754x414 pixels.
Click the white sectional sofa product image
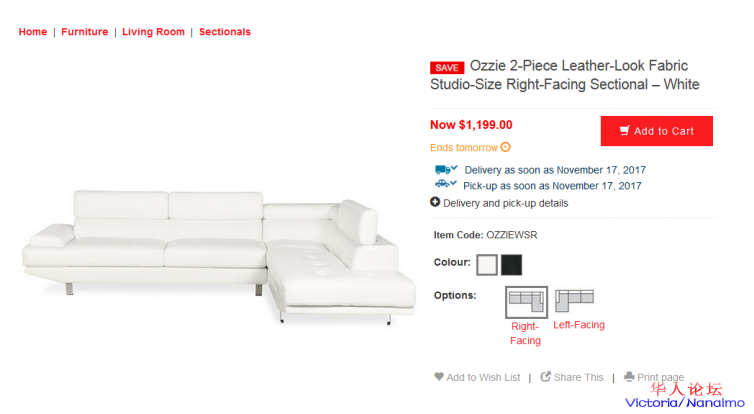(x=220, y=255)
